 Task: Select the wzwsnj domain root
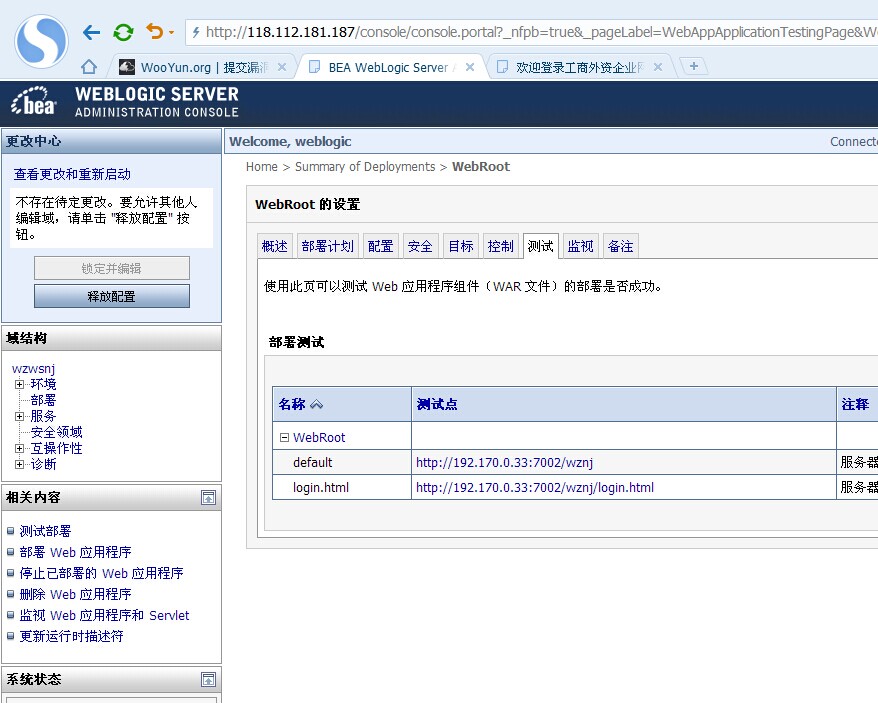coord(34,369)
